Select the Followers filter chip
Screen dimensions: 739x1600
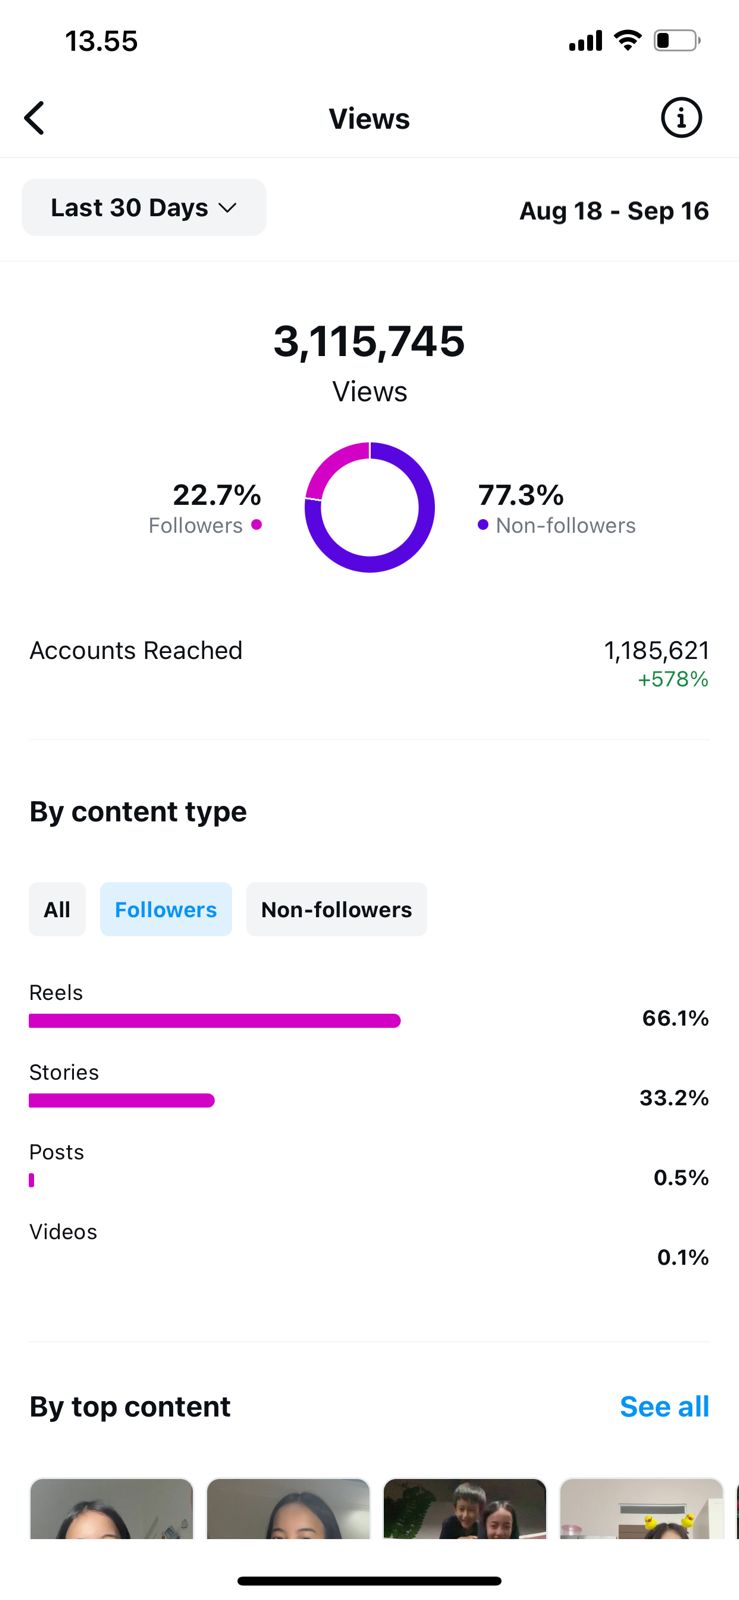point(166,910)
